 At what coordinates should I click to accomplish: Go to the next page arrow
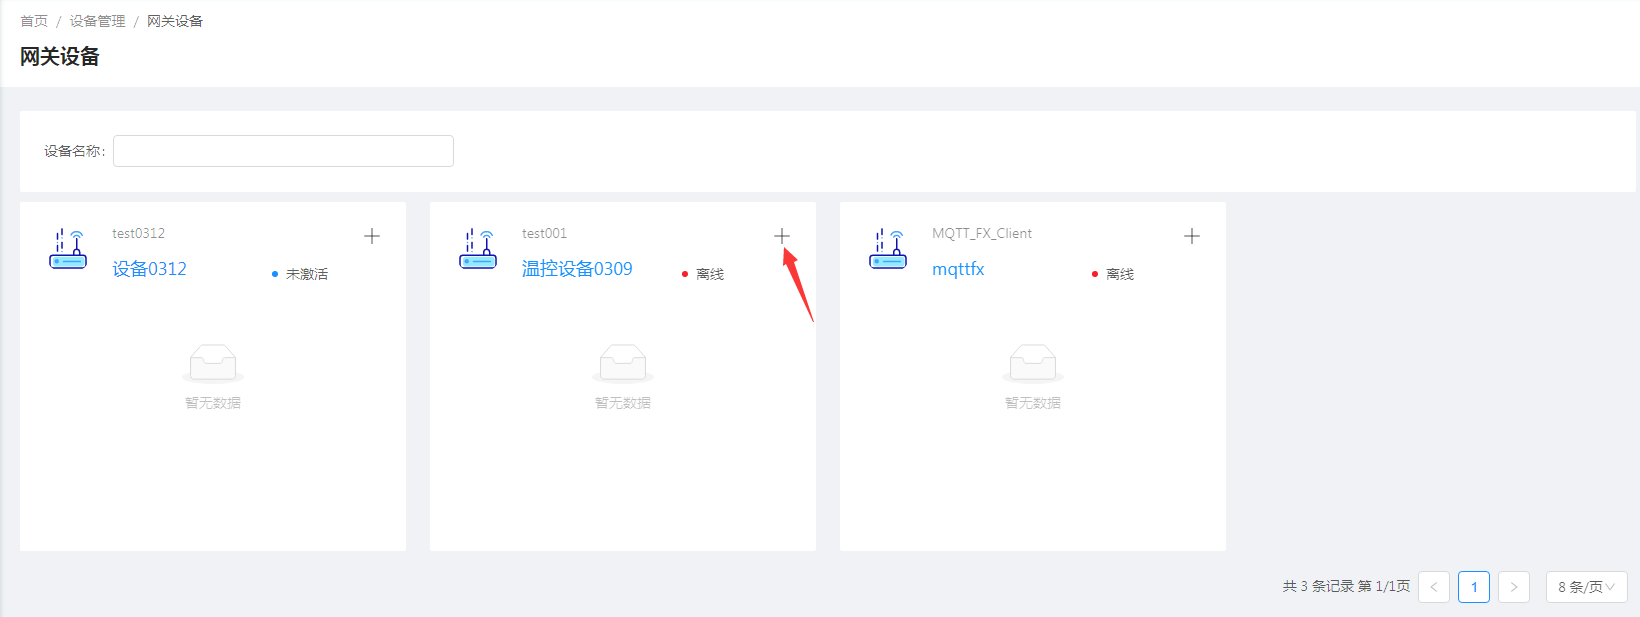click(x=1514, y=587)
